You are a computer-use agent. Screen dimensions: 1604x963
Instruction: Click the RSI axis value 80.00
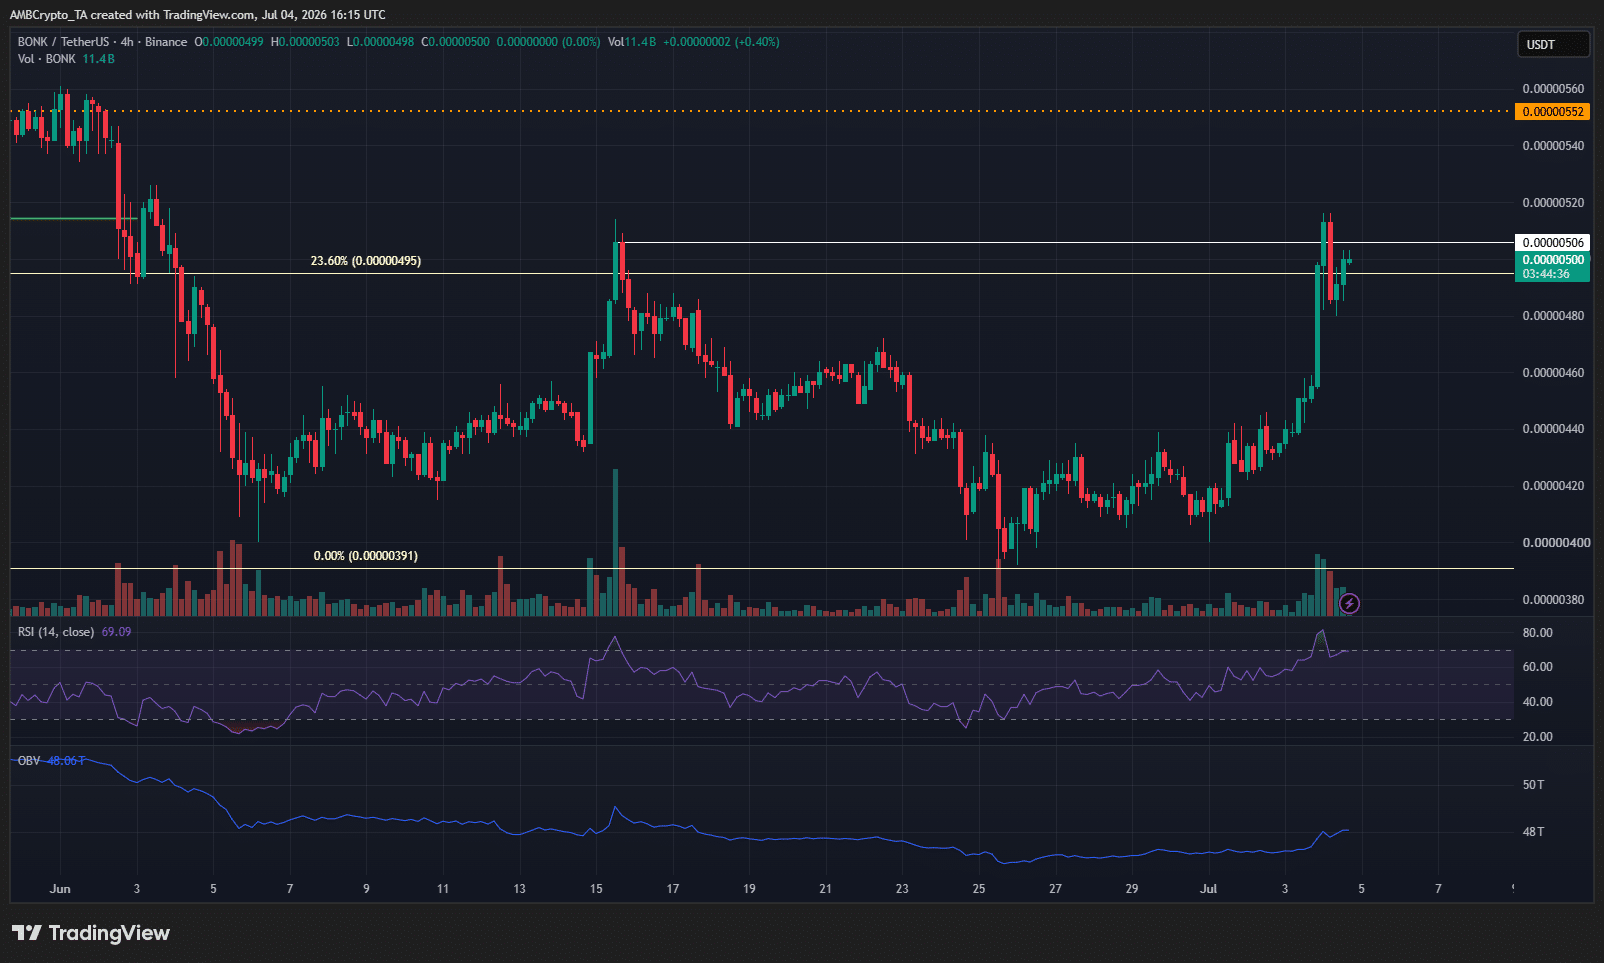(1537, 633)
